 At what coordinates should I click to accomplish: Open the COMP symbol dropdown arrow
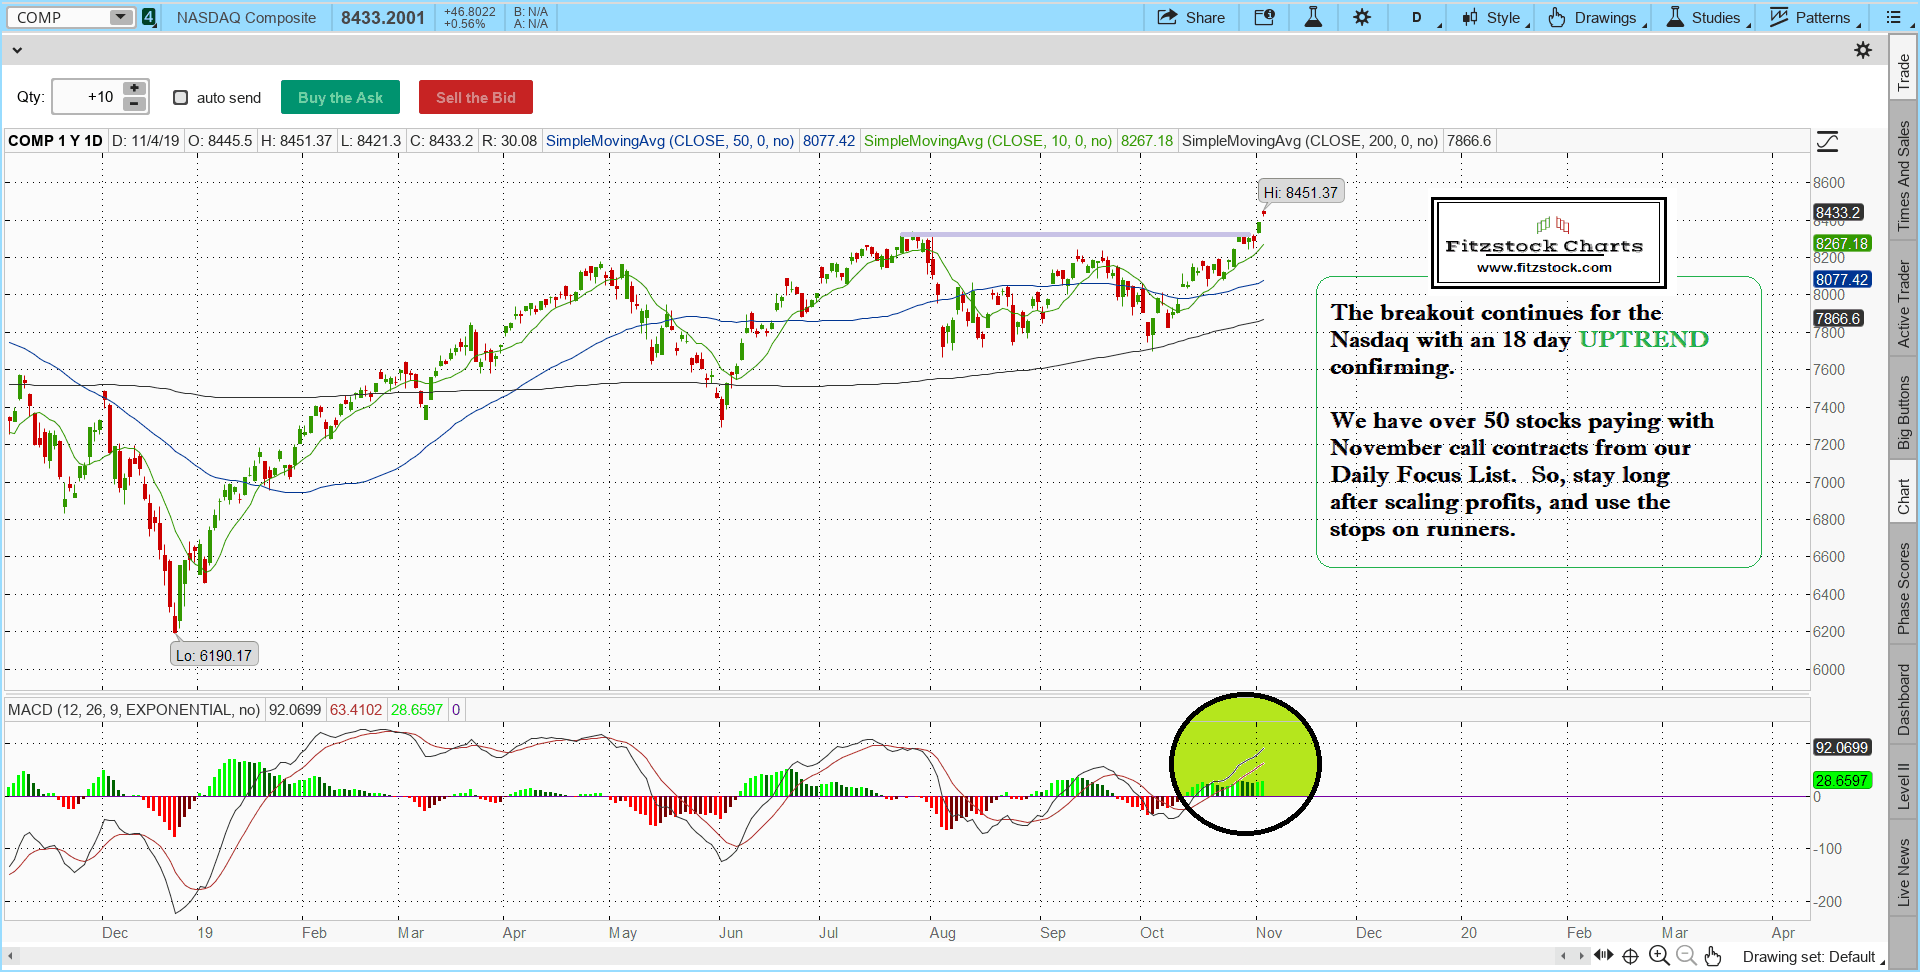coord(120,17)
